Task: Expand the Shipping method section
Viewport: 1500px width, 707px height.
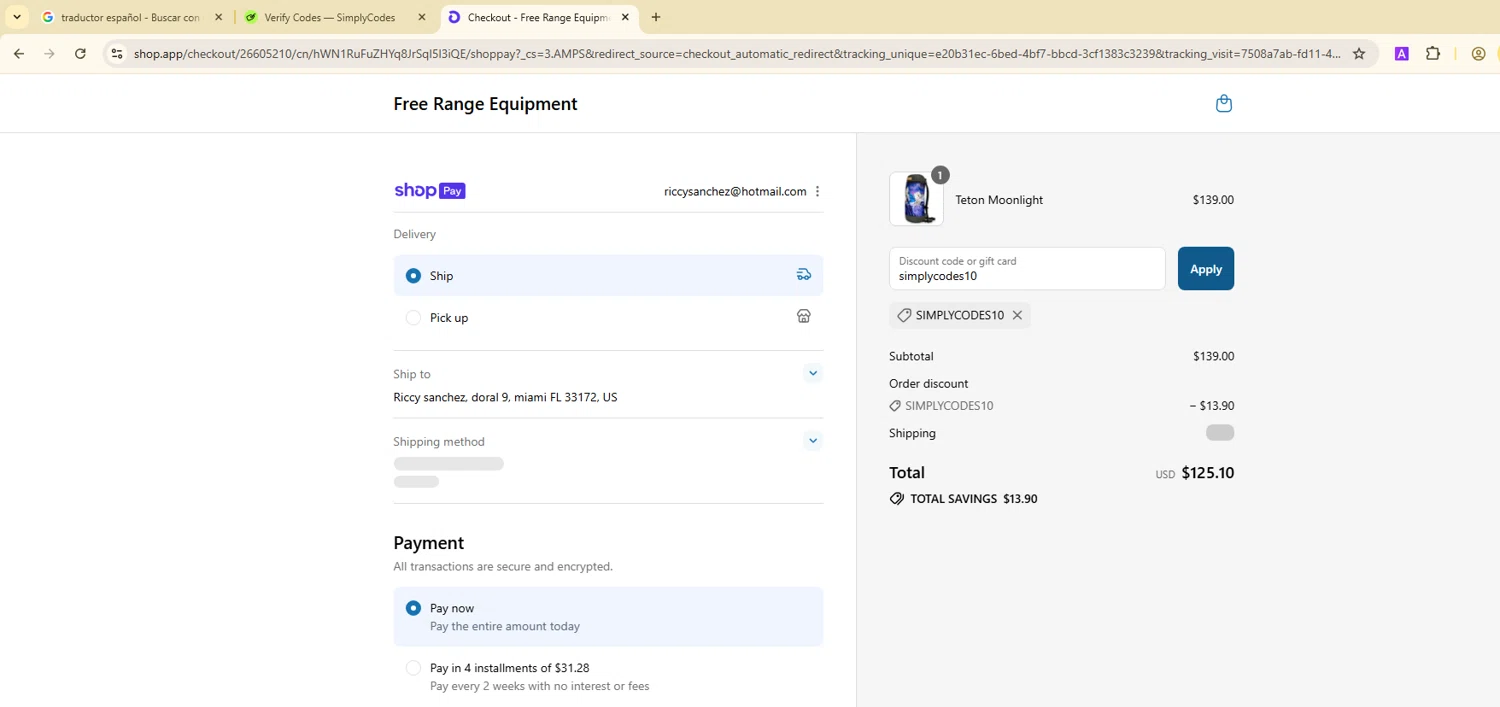Action: click(x=813, y=441)
